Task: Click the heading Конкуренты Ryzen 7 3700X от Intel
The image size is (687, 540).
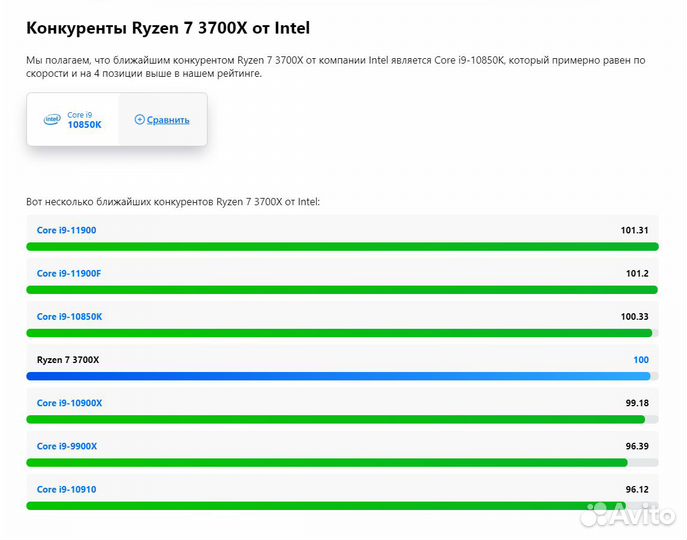Action: (x=168, y=28)
